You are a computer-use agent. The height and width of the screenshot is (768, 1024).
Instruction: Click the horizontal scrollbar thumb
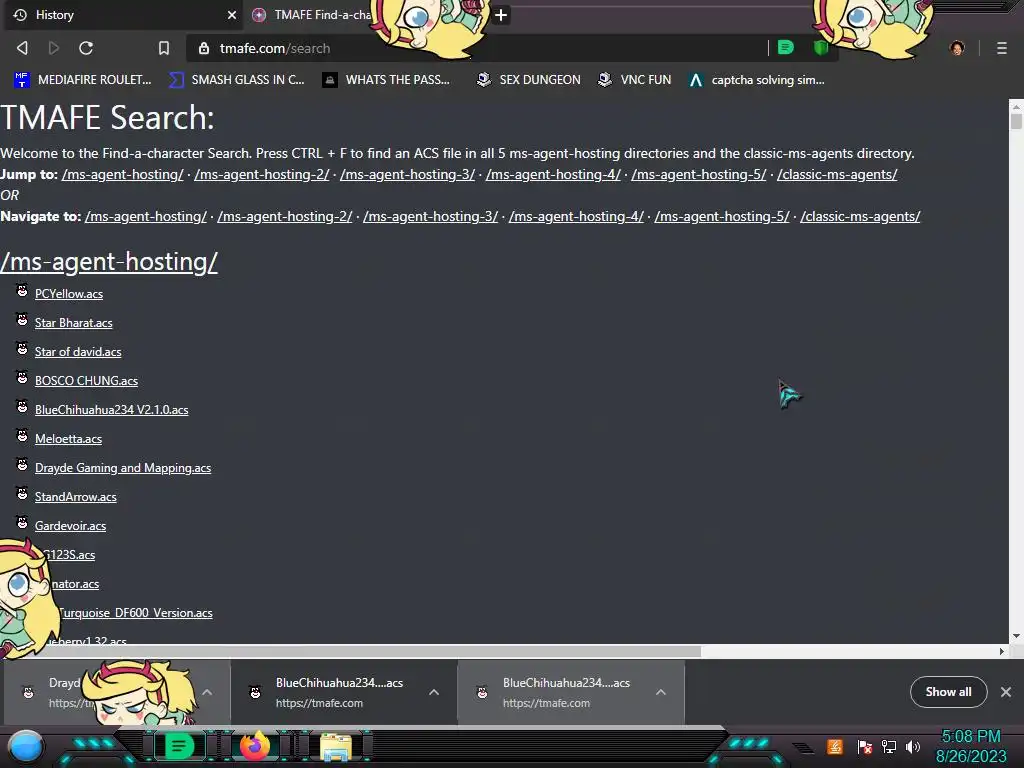[351, 651]
